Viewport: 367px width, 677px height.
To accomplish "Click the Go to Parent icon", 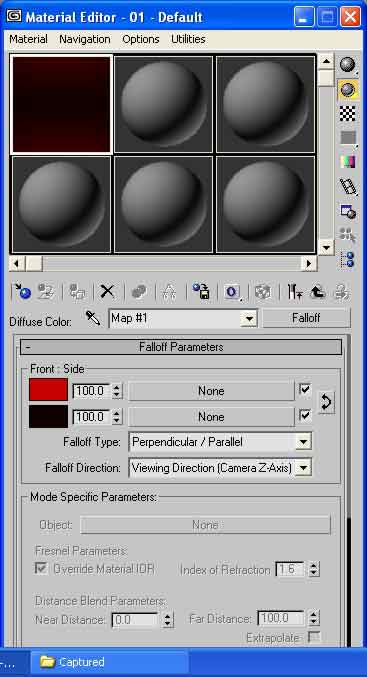I will click(318, 292).
